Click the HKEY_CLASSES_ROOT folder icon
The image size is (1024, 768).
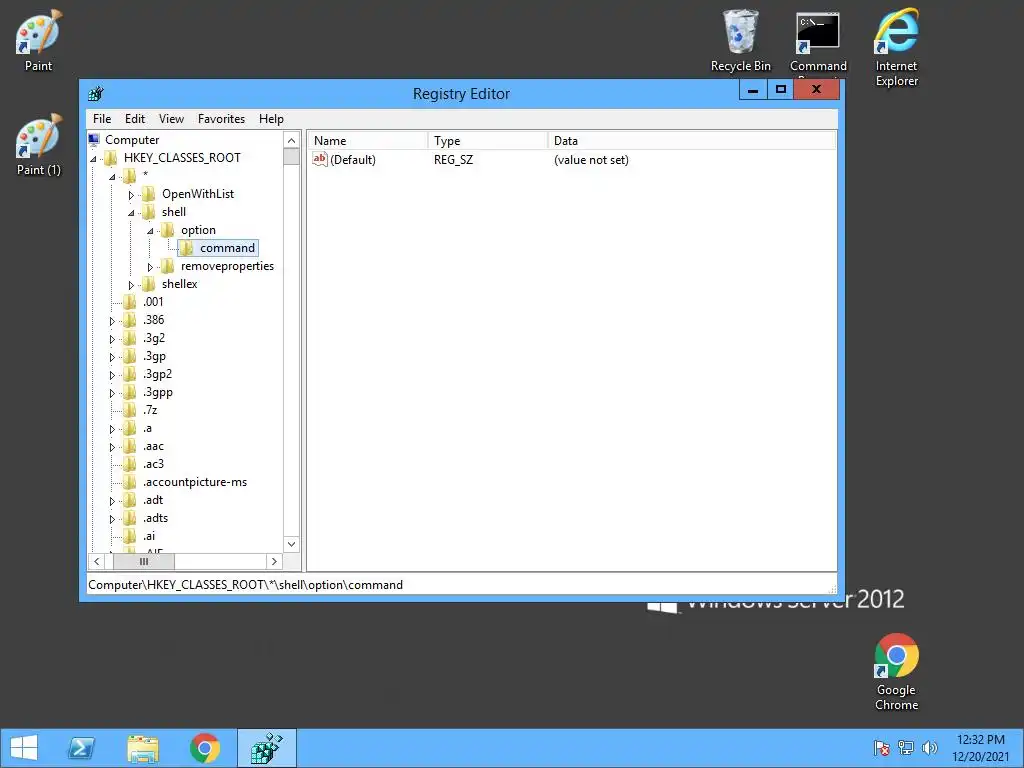111,158
